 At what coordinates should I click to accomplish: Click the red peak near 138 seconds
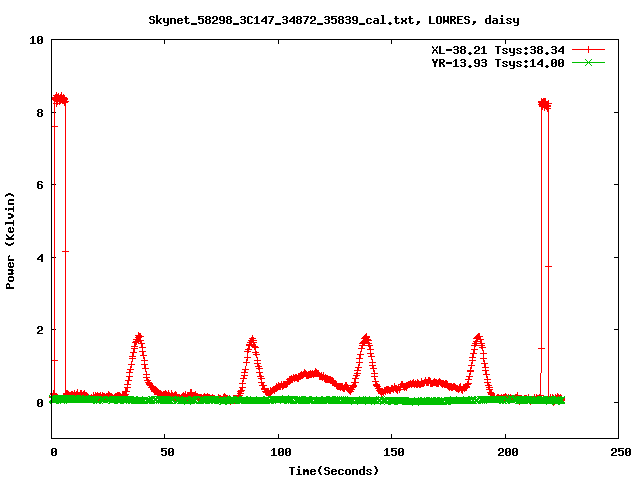[x=366, y=339]
